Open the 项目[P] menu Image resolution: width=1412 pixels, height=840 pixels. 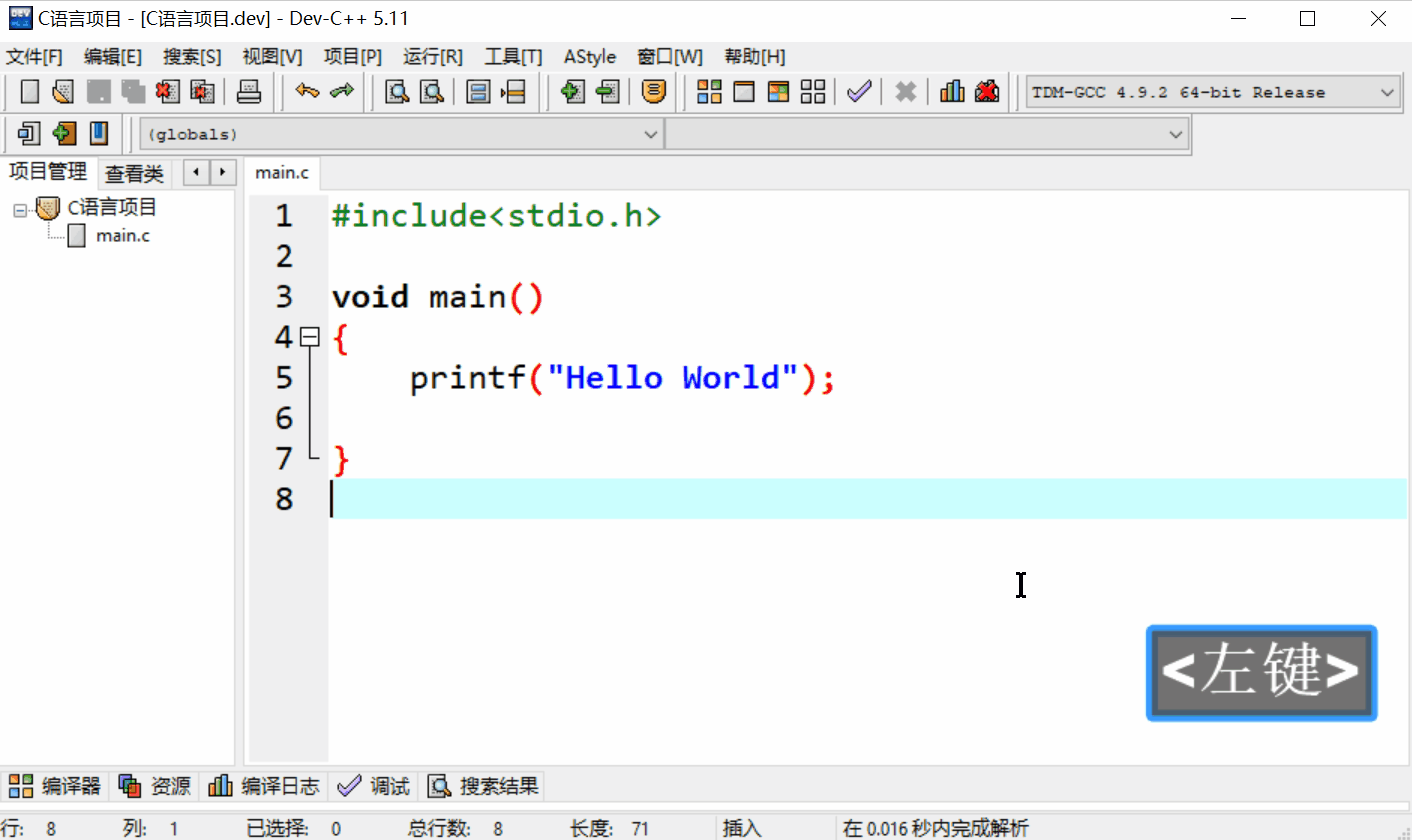[353, 57]
